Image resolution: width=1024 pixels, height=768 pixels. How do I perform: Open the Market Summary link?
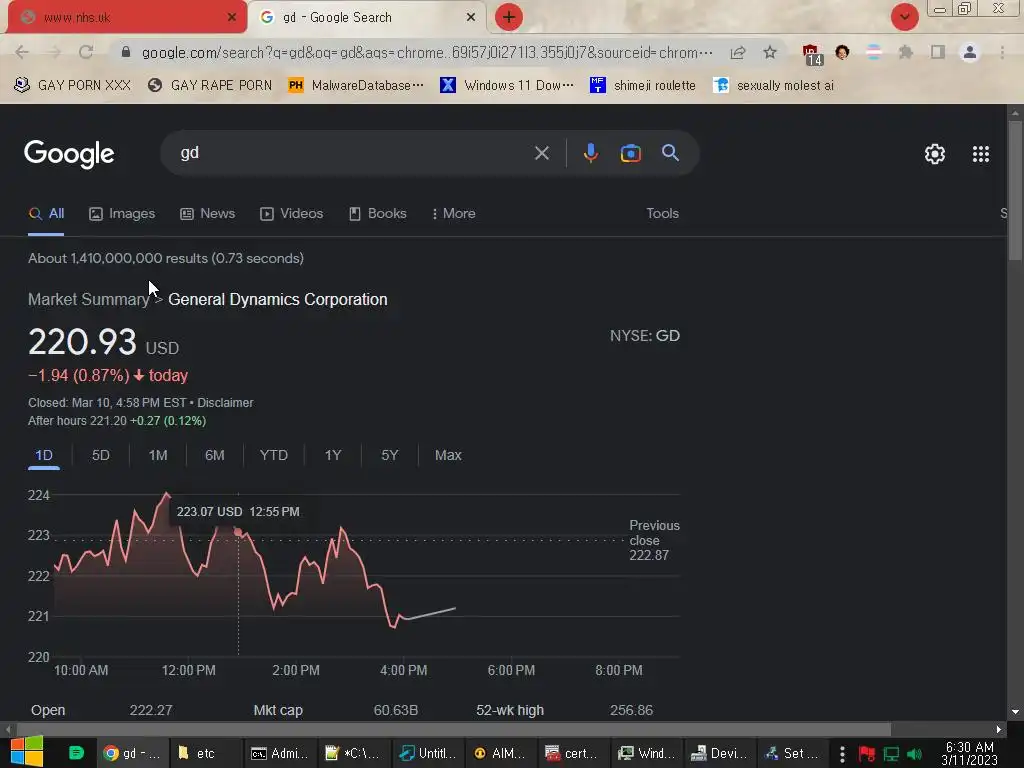pyautogui.click(x=89, y=300)
